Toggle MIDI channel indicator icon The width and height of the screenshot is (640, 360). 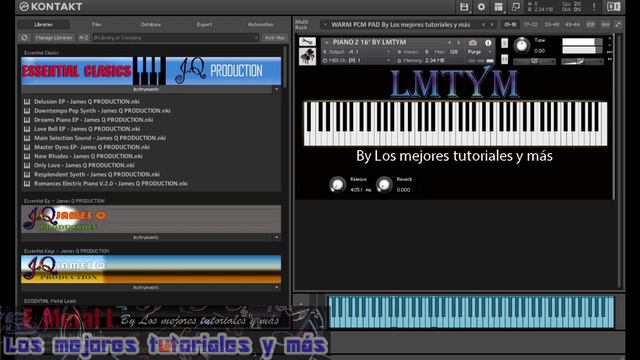[325, 60]
